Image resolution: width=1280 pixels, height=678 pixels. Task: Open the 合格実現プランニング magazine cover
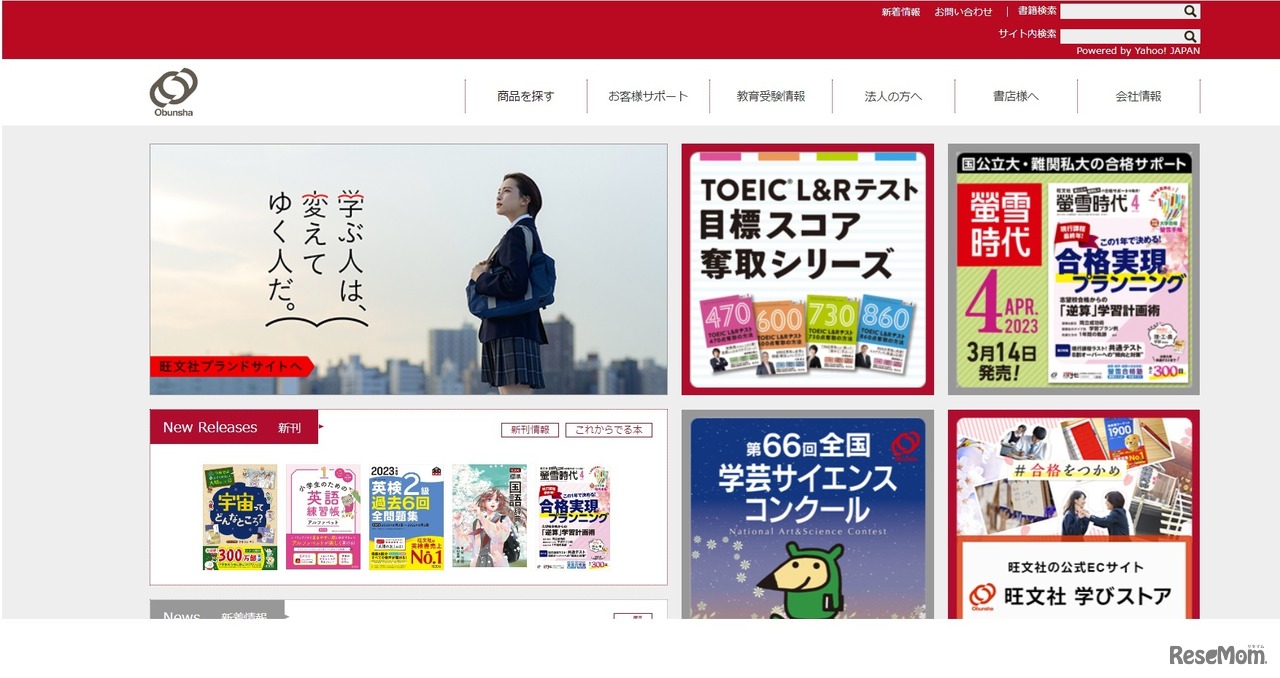click(573, 517)
